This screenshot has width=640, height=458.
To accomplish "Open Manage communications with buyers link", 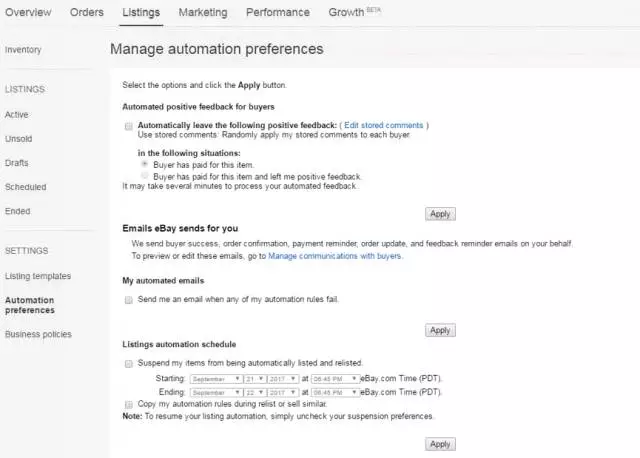I will pos(335,256).
